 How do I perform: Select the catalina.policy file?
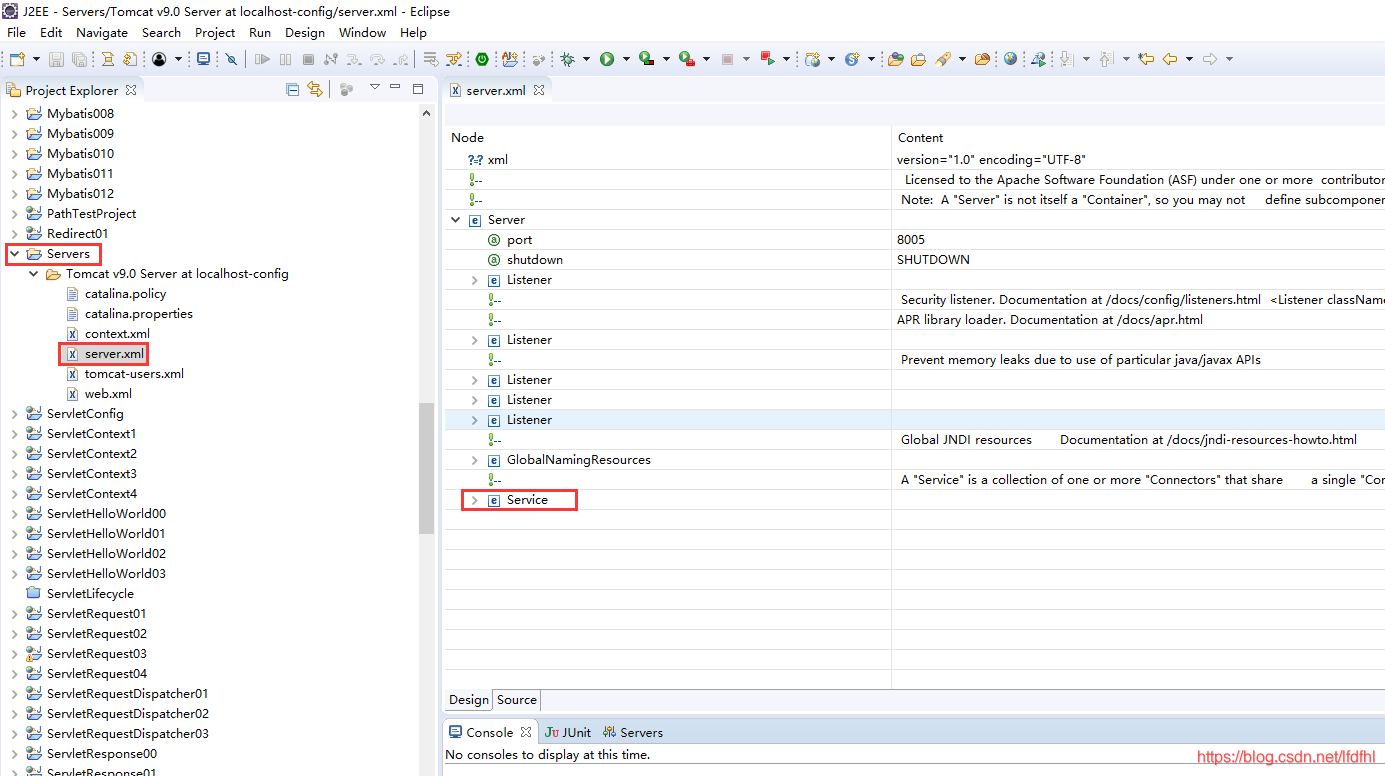click(x=116, y=294)
